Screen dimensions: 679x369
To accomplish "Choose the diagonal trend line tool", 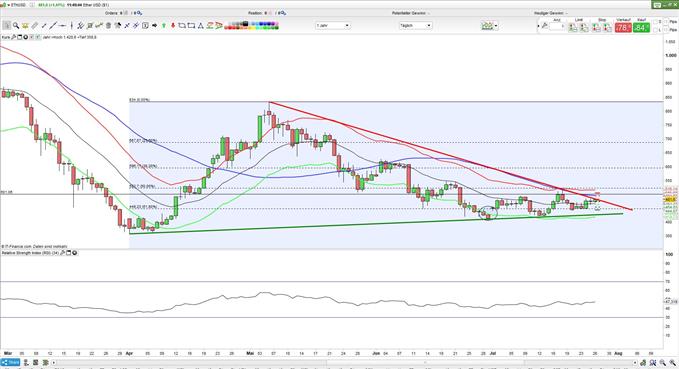I will pos(53,26).
